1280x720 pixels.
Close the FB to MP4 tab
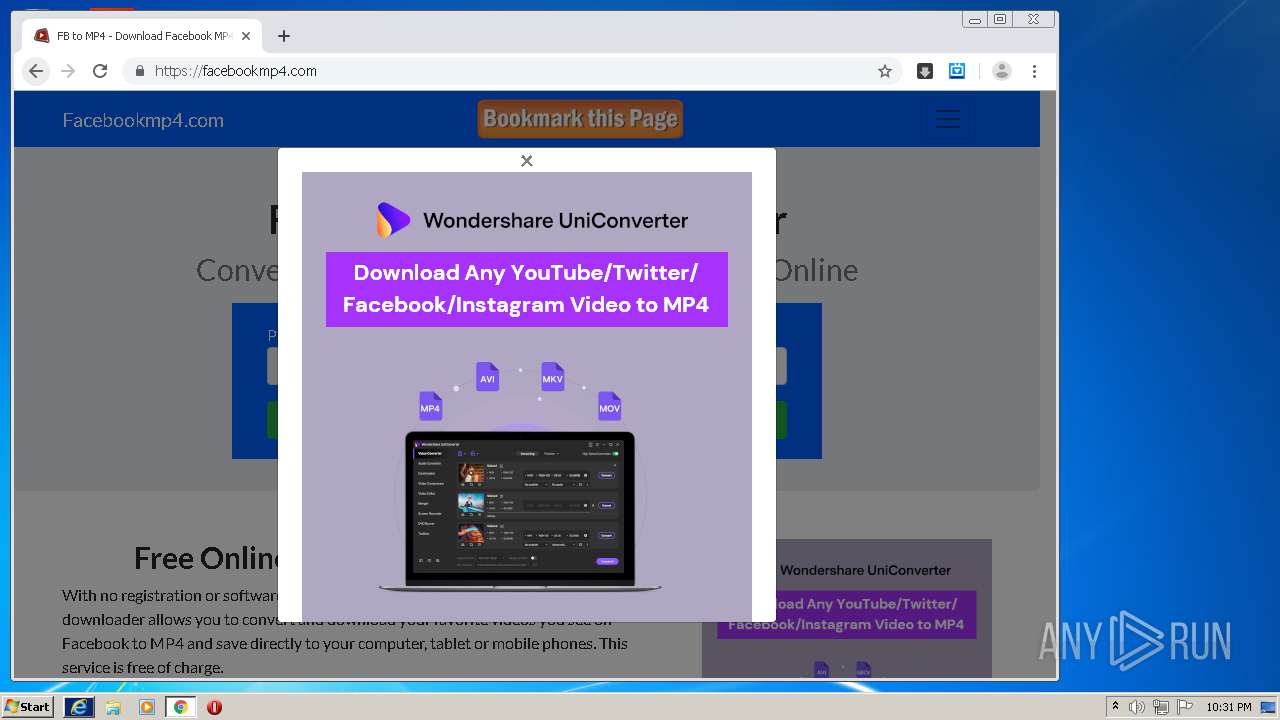(246, 36)
